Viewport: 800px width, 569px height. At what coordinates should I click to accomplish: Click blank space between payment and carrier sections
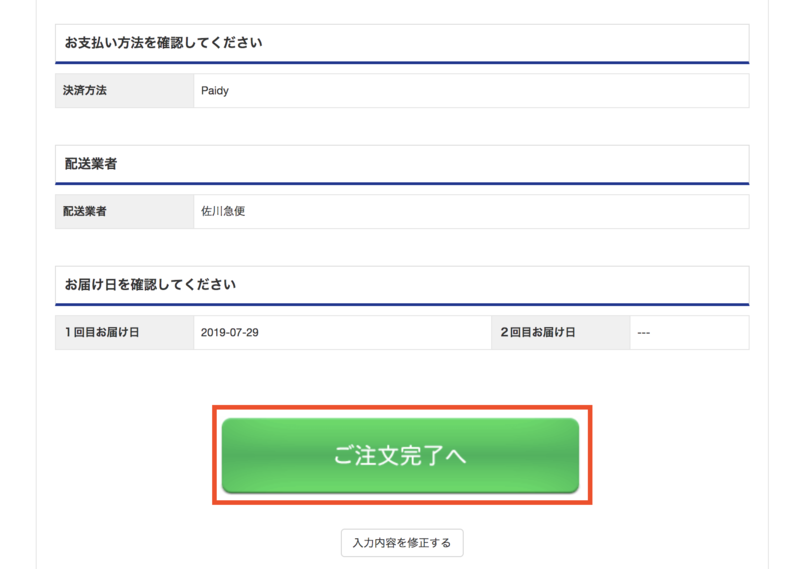[402, 126]
